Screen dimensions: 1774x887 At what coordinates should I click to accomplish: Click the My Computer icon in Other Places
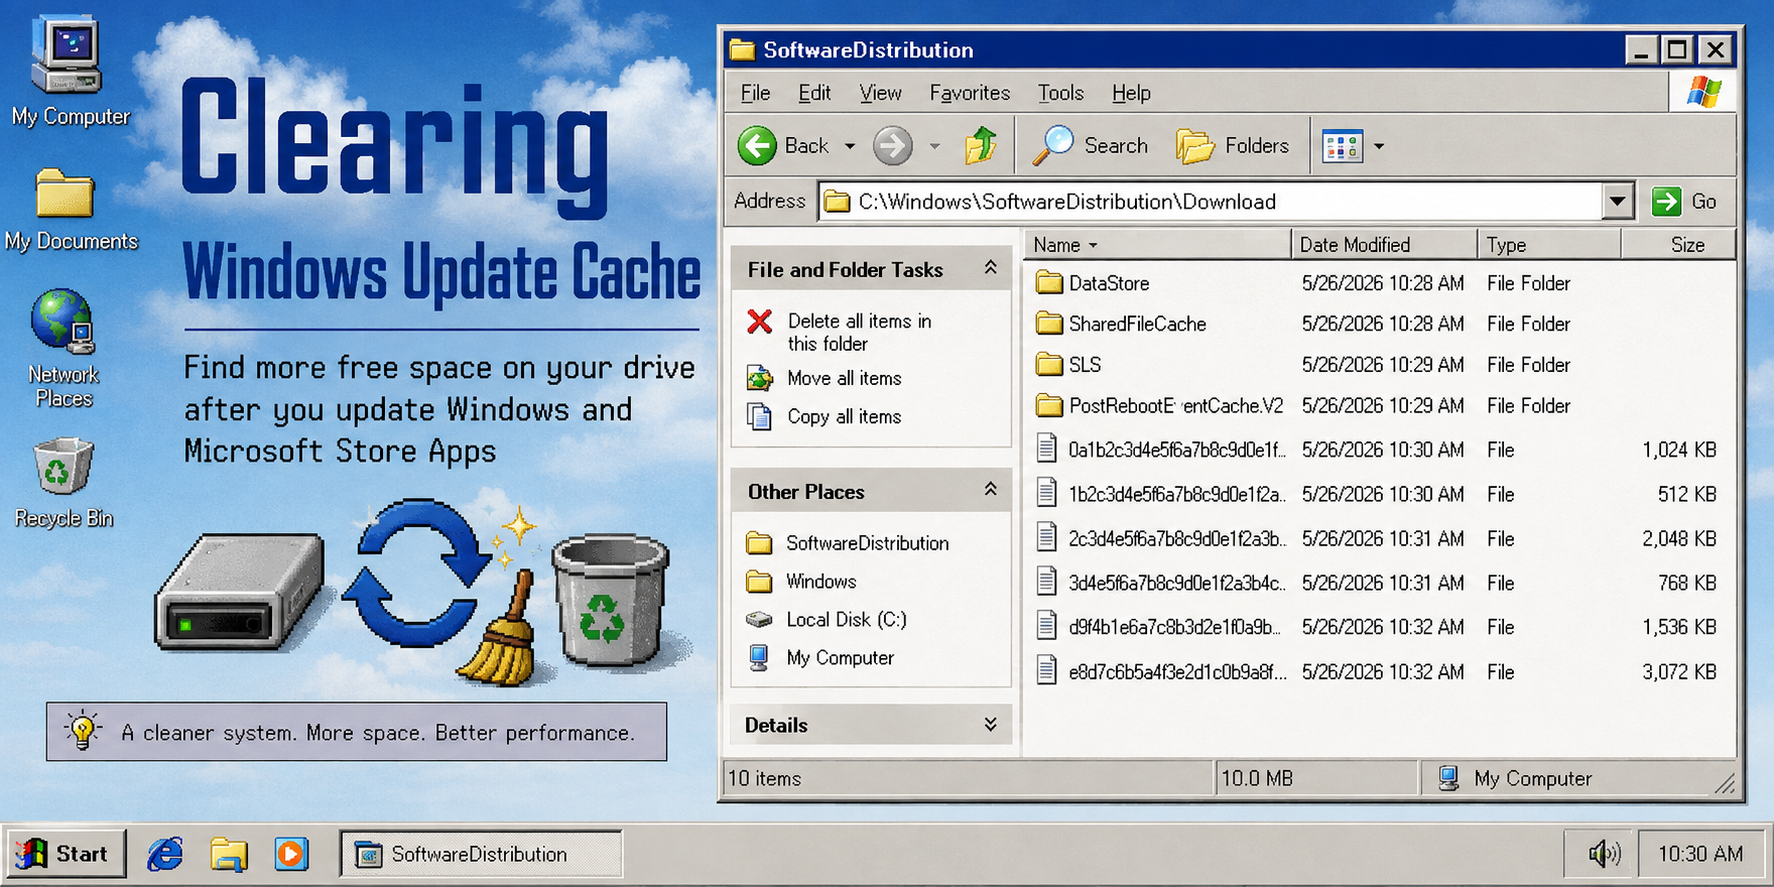pos(760,658)
